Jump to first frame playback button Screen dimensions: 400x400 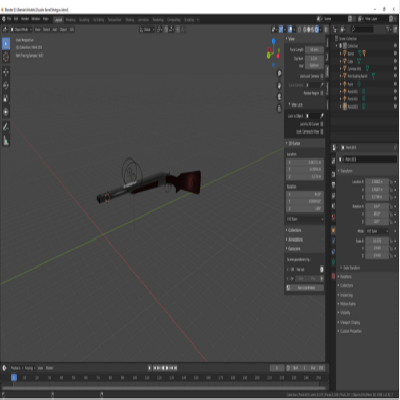click(x=150, y=368)
